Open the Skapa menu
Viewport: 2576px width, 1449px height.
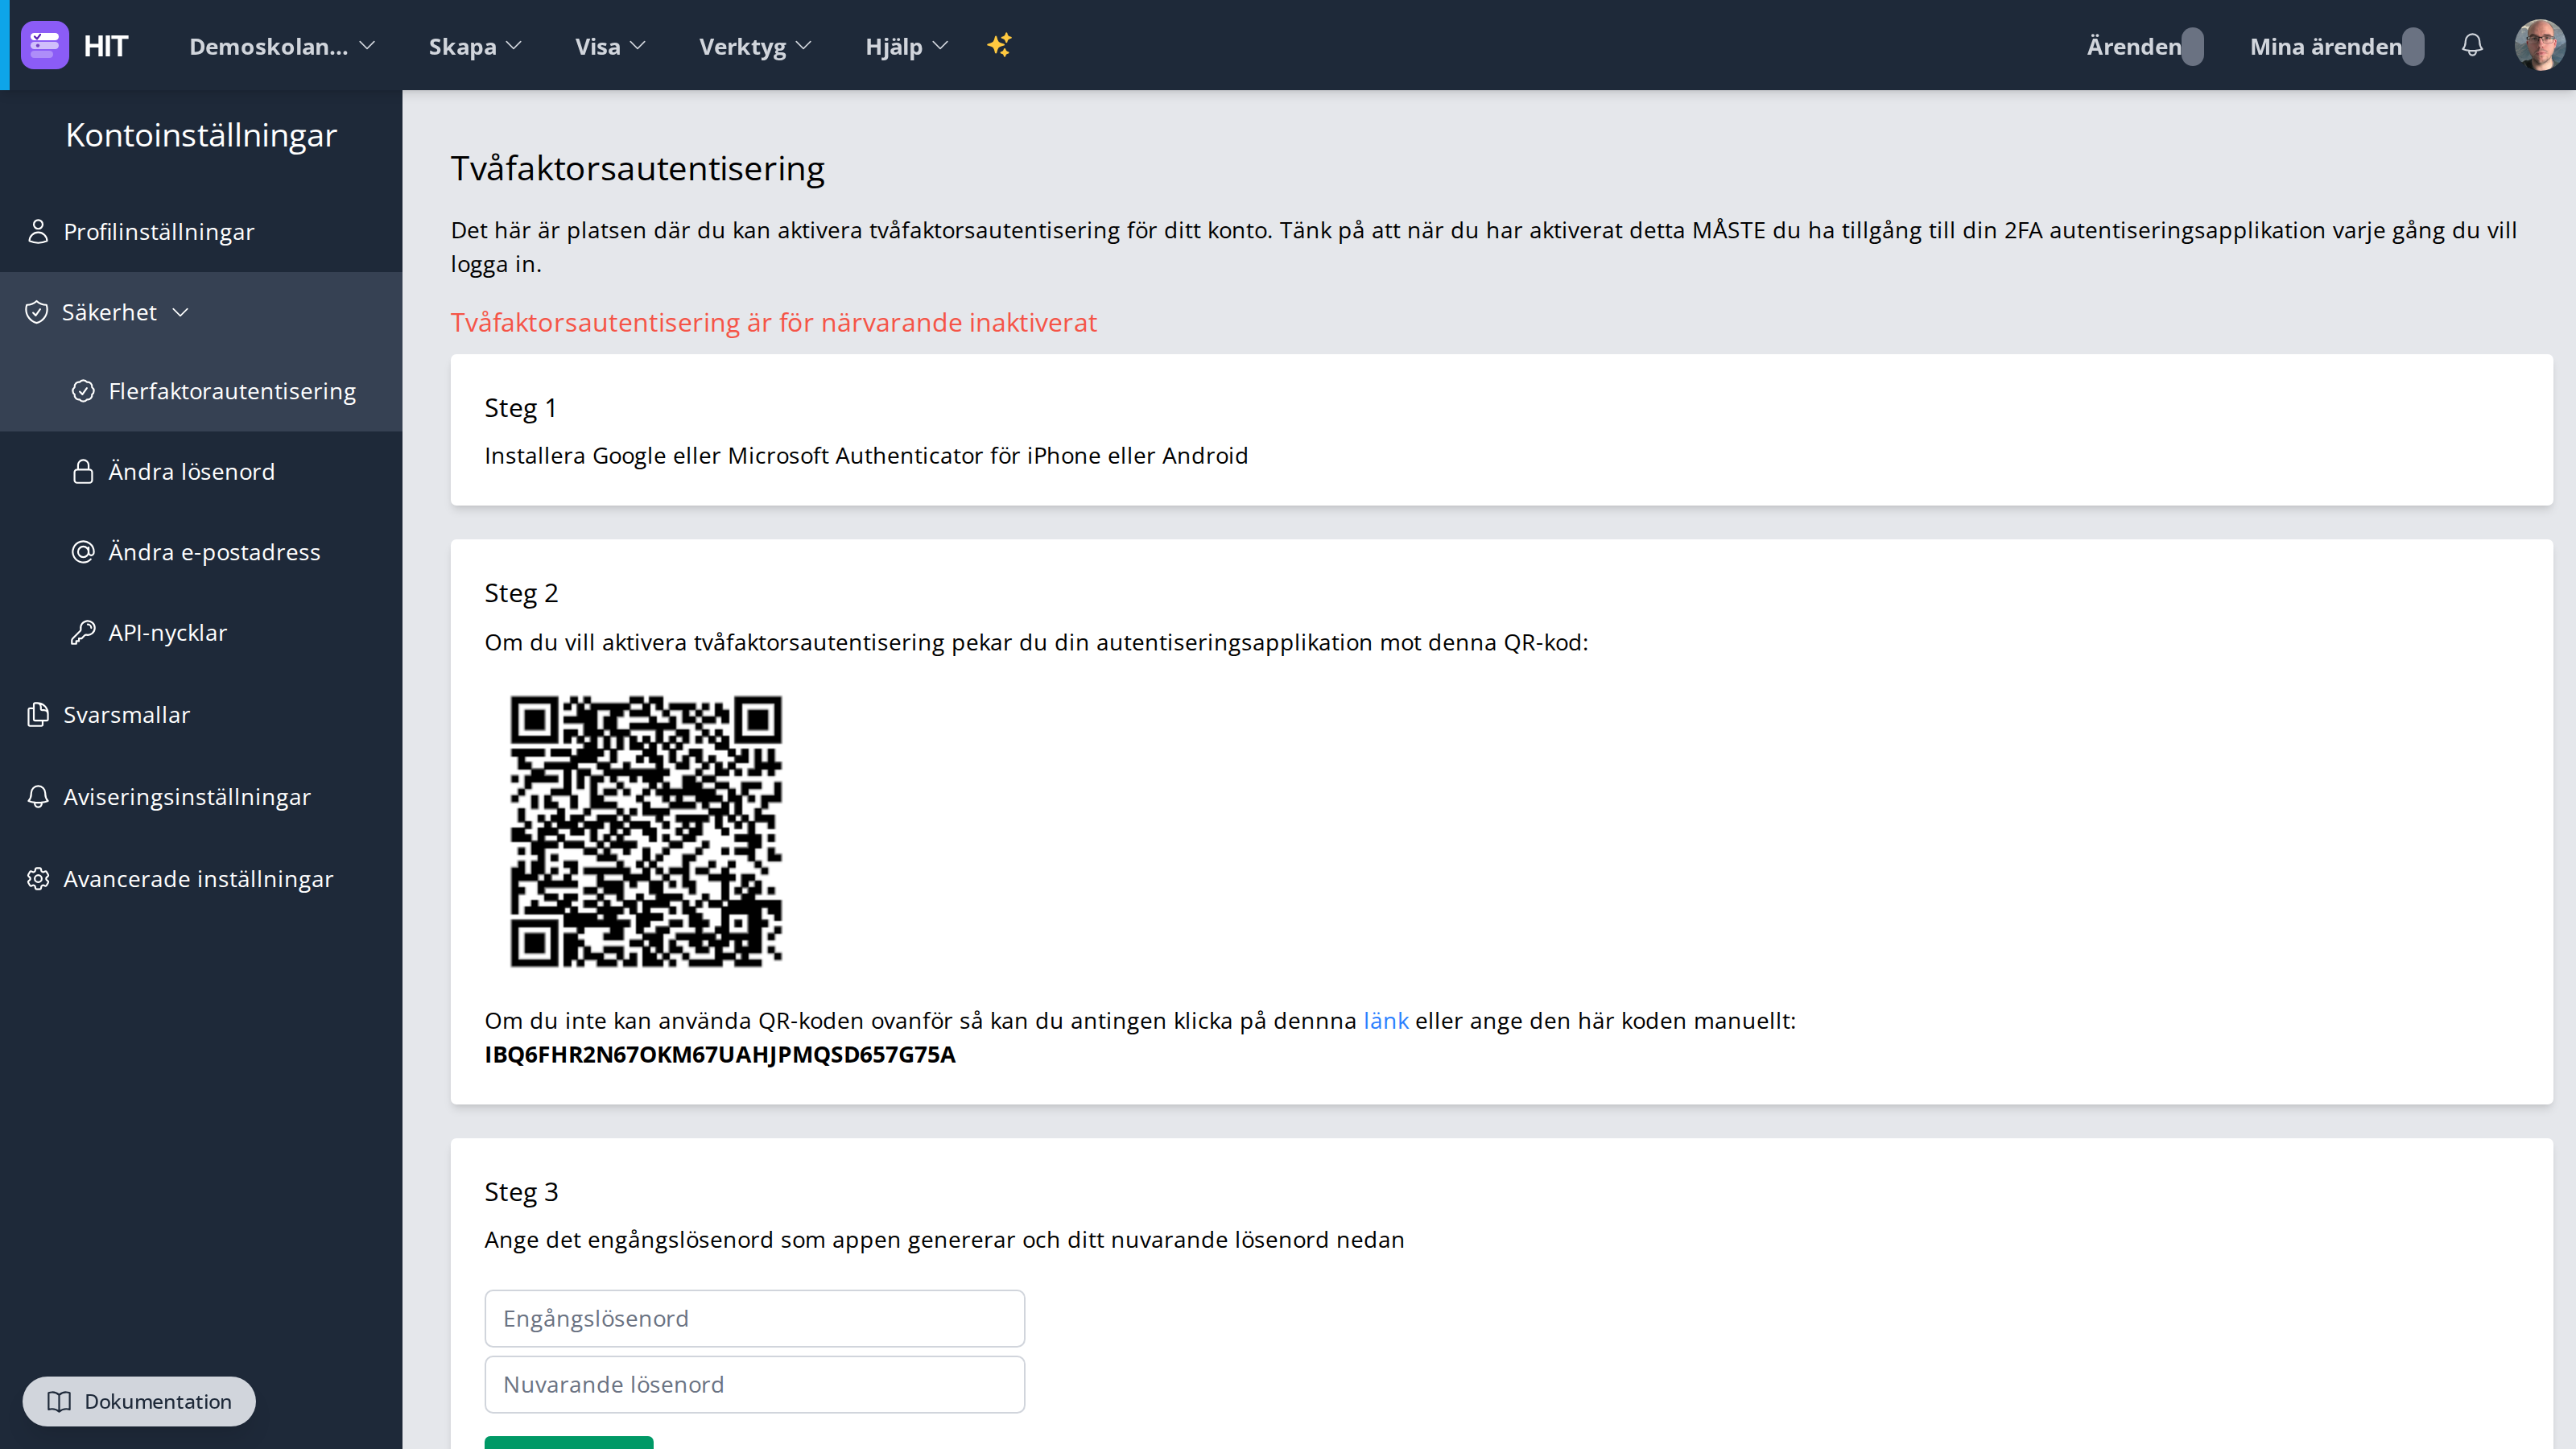coord(475,46)
